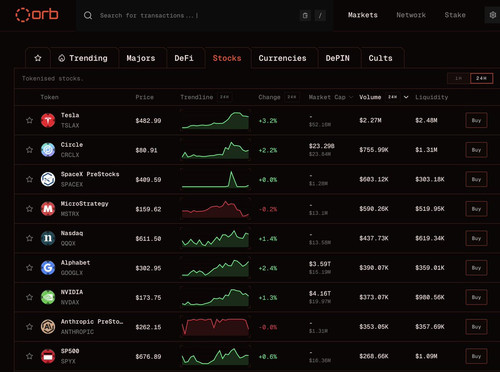500x372 pixels.
Task: Favorite the Circle row star
Action: pyautogui.click(x=29, y=150)
